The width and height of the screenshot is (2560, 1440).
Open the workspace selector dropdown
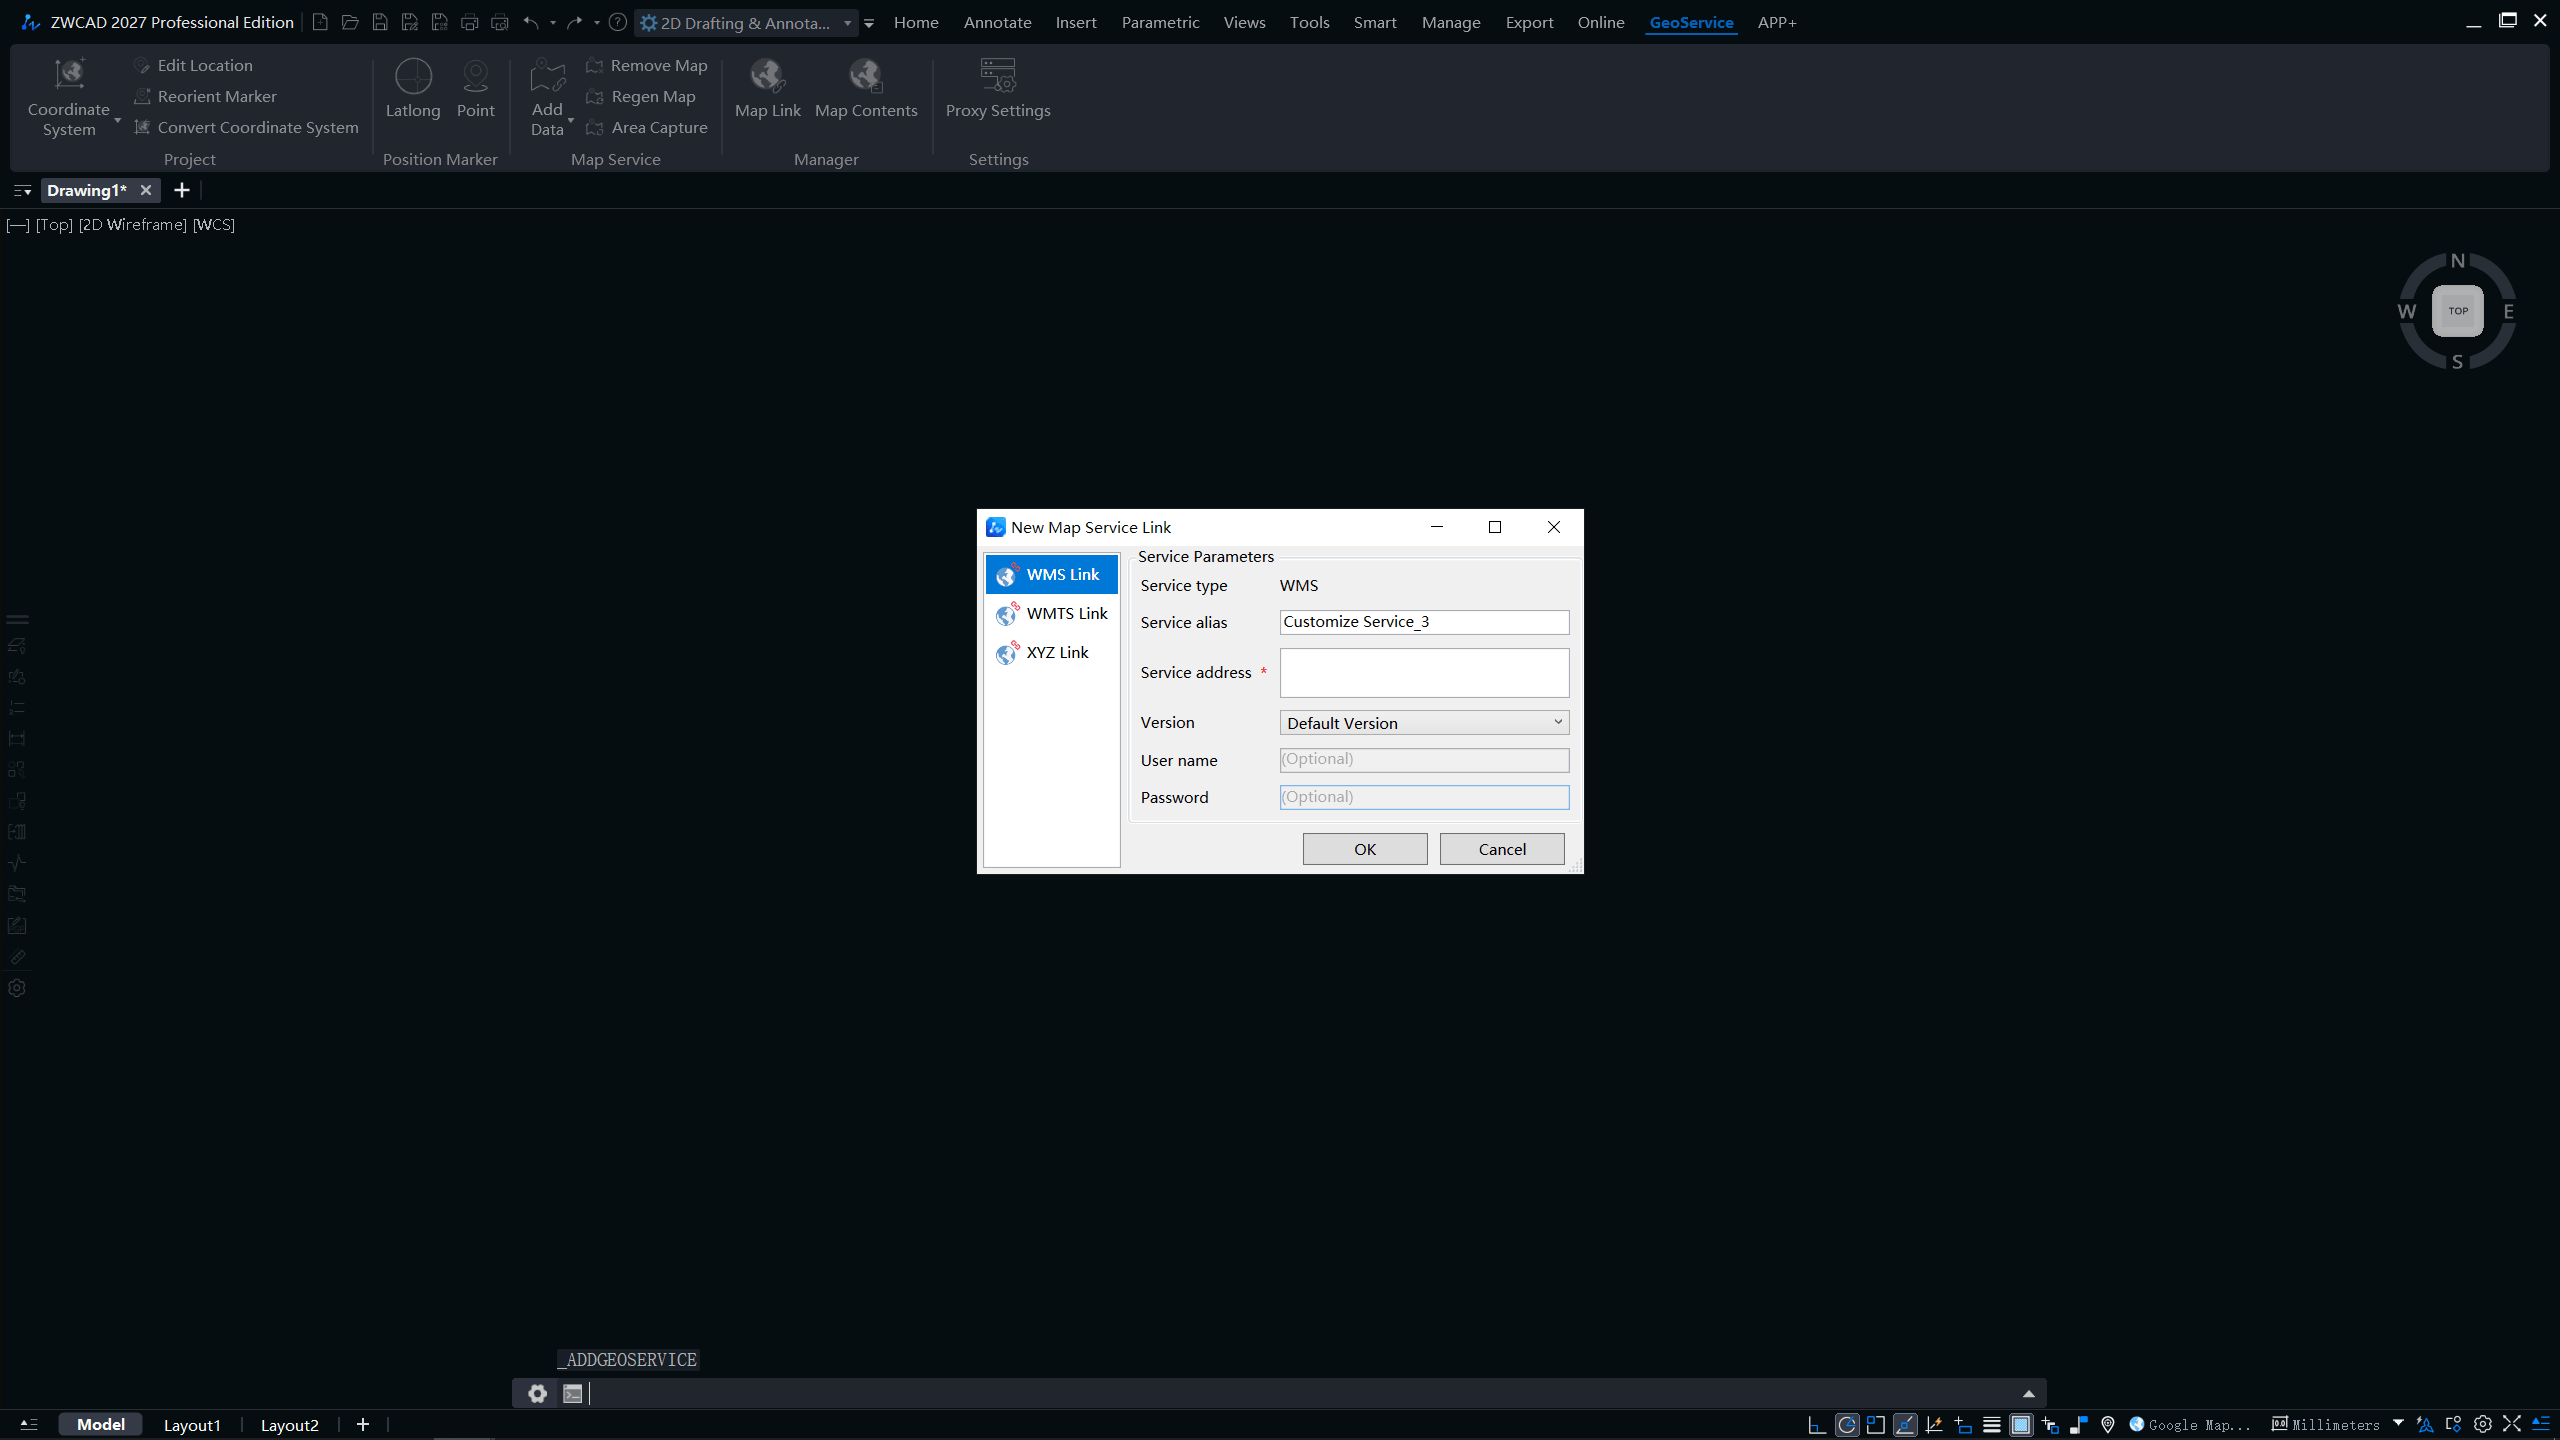tap(847, 22)
